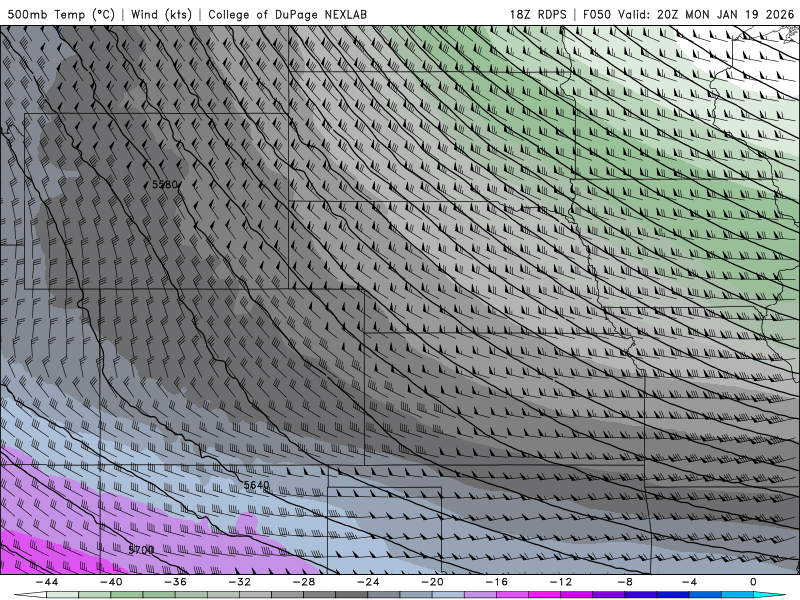Click the -36 colorbar label

(176, 582)
